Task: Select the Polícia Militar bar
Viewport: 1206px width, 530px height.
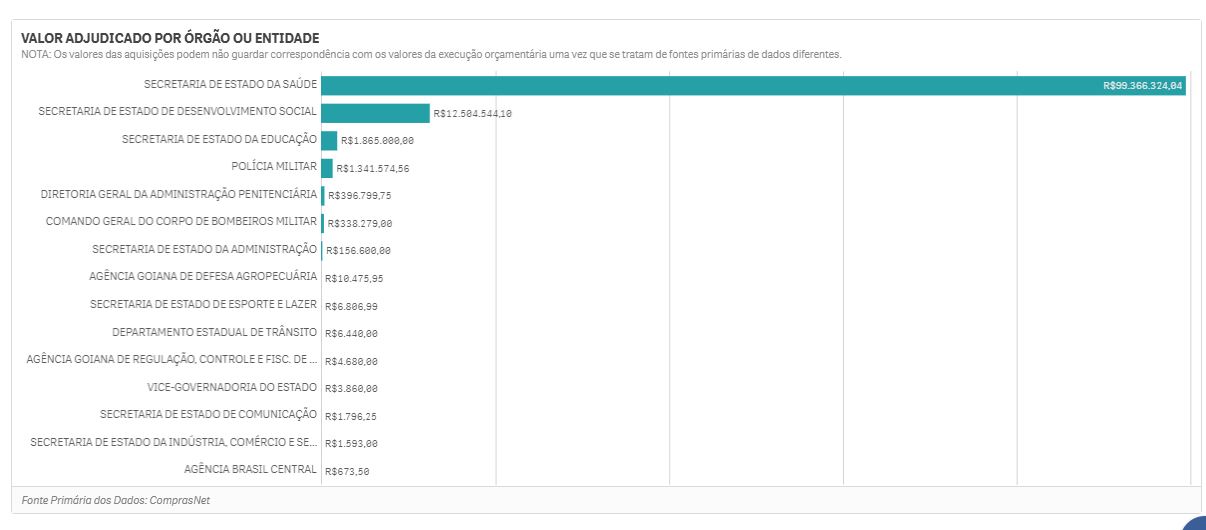Action: 327,167
